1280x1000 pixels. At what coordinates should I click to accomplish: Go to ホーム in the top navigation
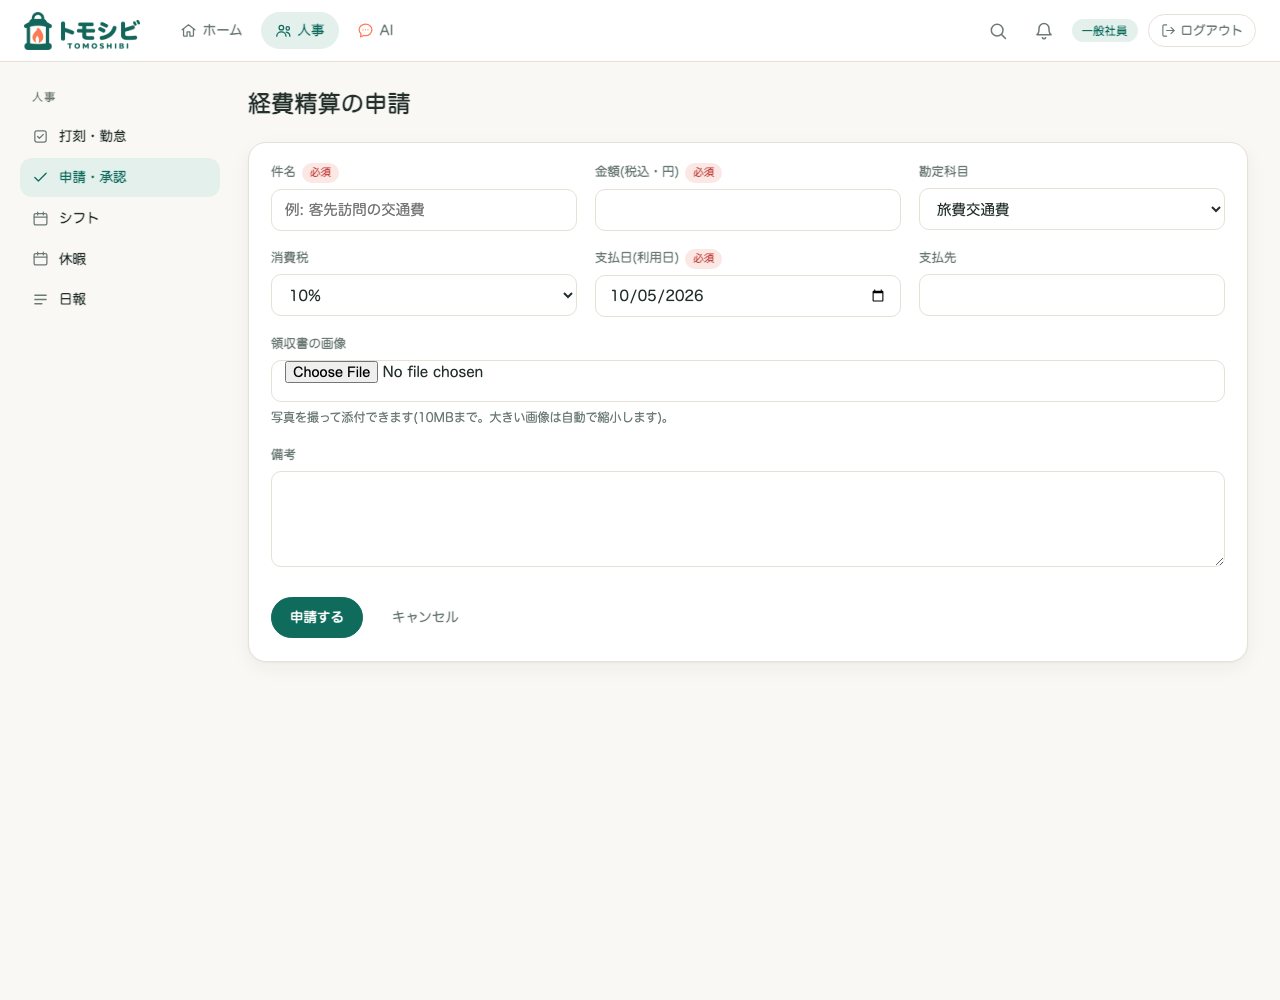click(212, 31)
